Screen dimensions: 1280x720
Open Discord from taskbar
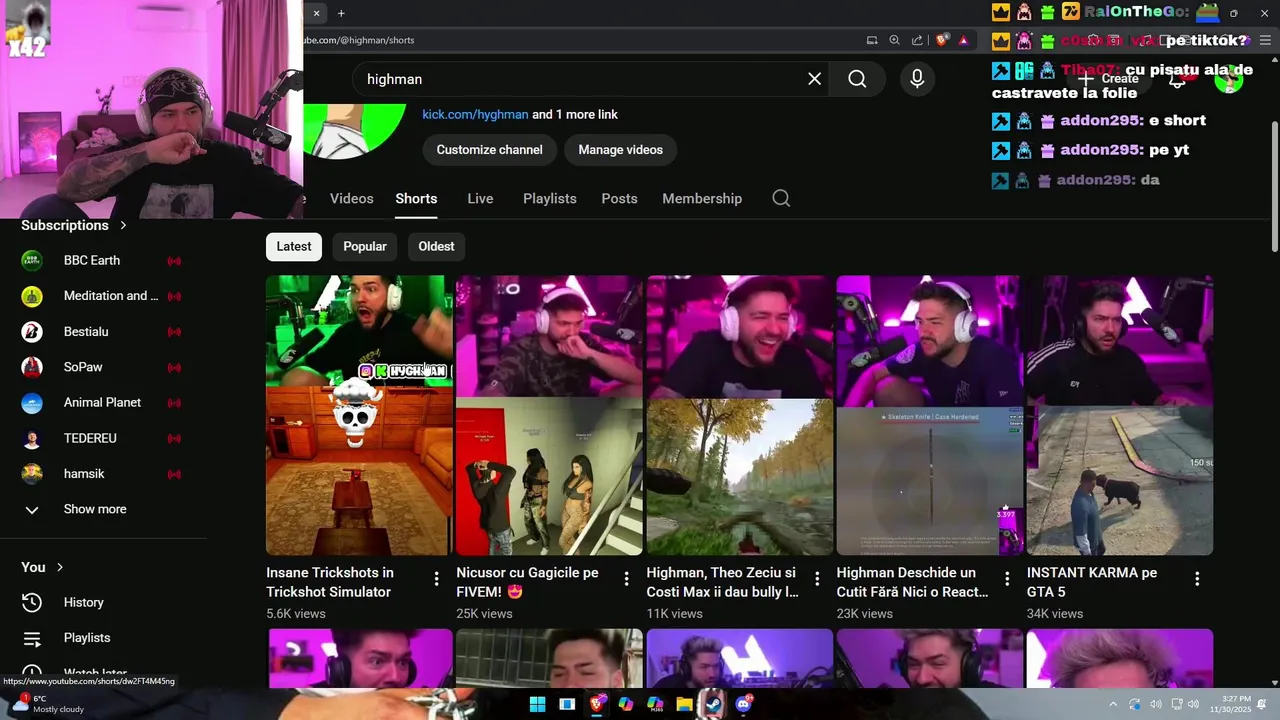(743, 704)
